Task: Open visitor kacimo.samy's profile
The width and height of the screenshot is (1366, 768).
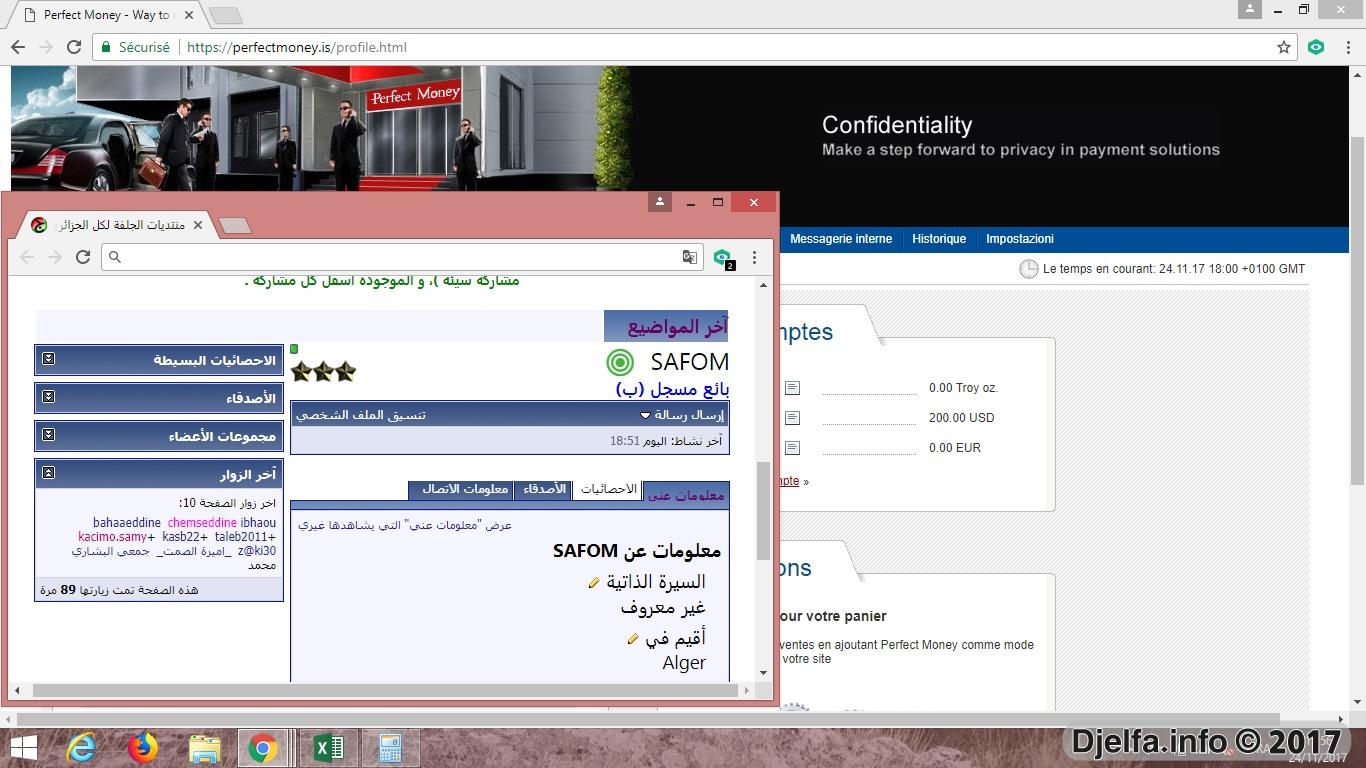Action: pos(112,537)
